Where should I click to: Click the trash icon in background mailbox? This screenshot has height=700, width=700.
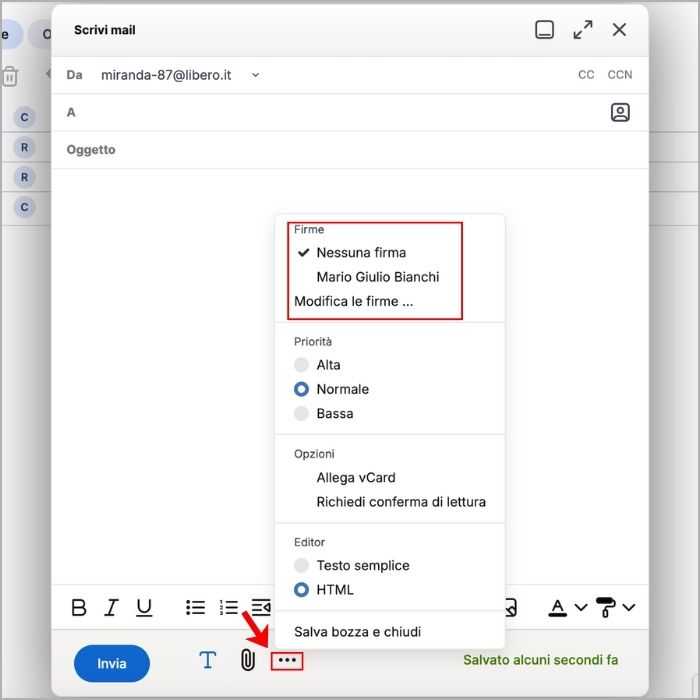pos(10,76)
